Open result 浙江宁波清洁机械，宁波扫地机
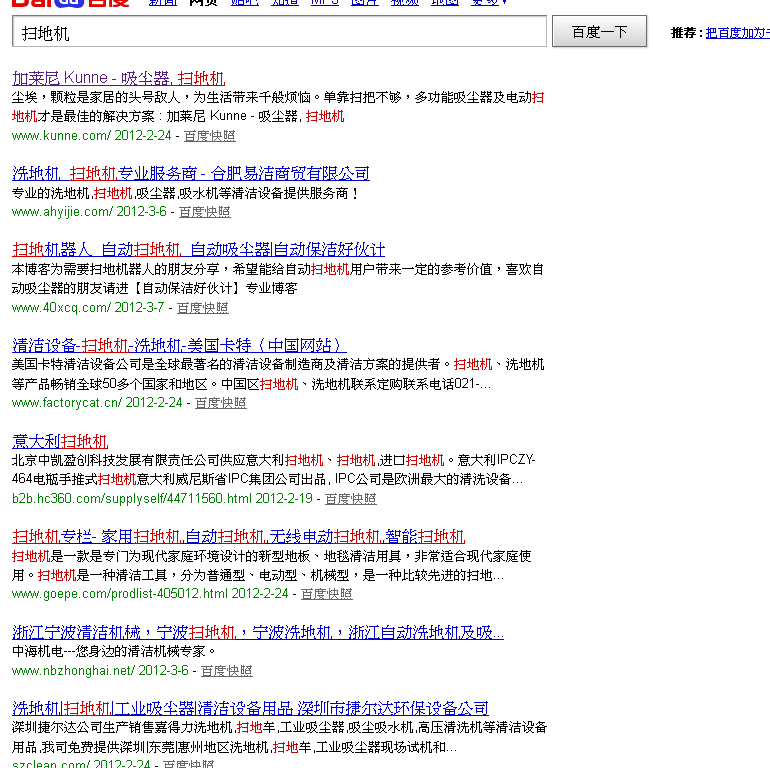Screen dimensions: 770x768 tap(258, 632)
